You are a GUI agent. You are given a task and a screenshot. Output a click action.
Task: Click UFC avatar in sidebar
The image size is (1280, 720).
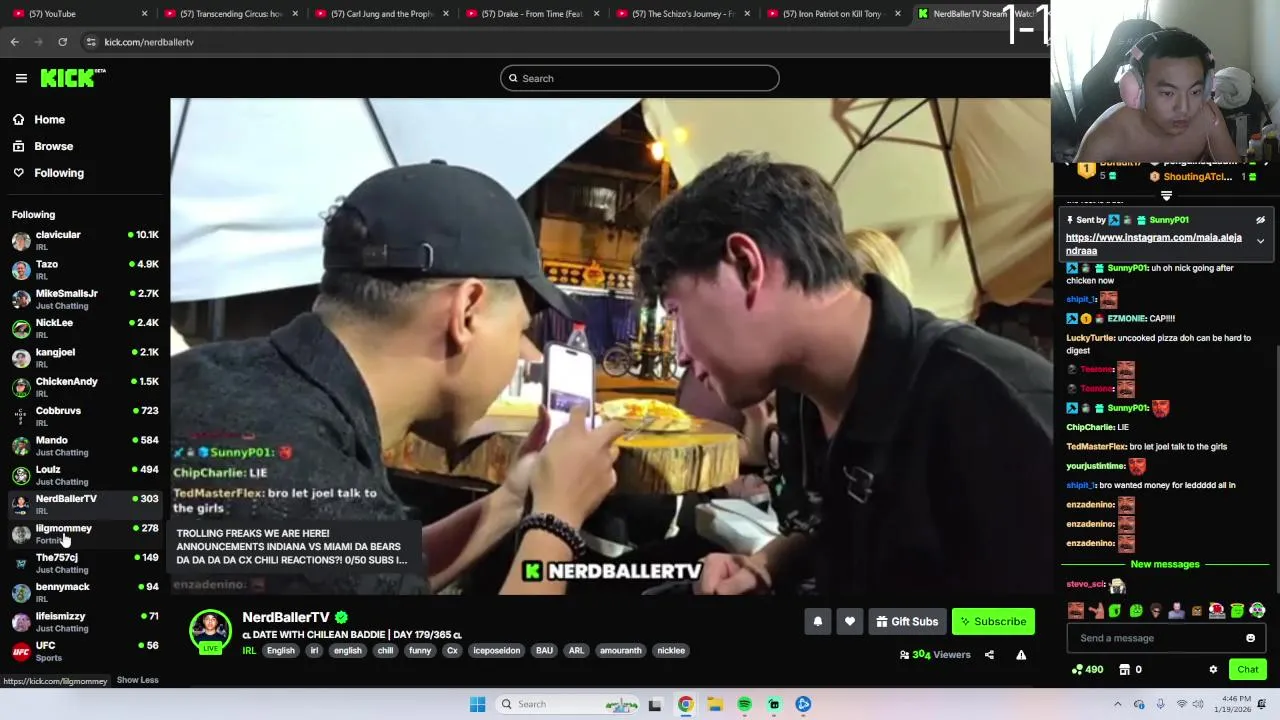(x=21, y=651)
